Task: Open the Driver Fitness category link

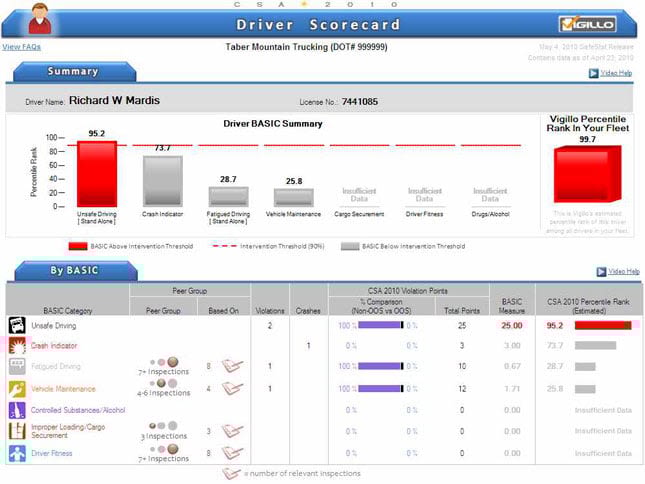Action: pos(52,454)
